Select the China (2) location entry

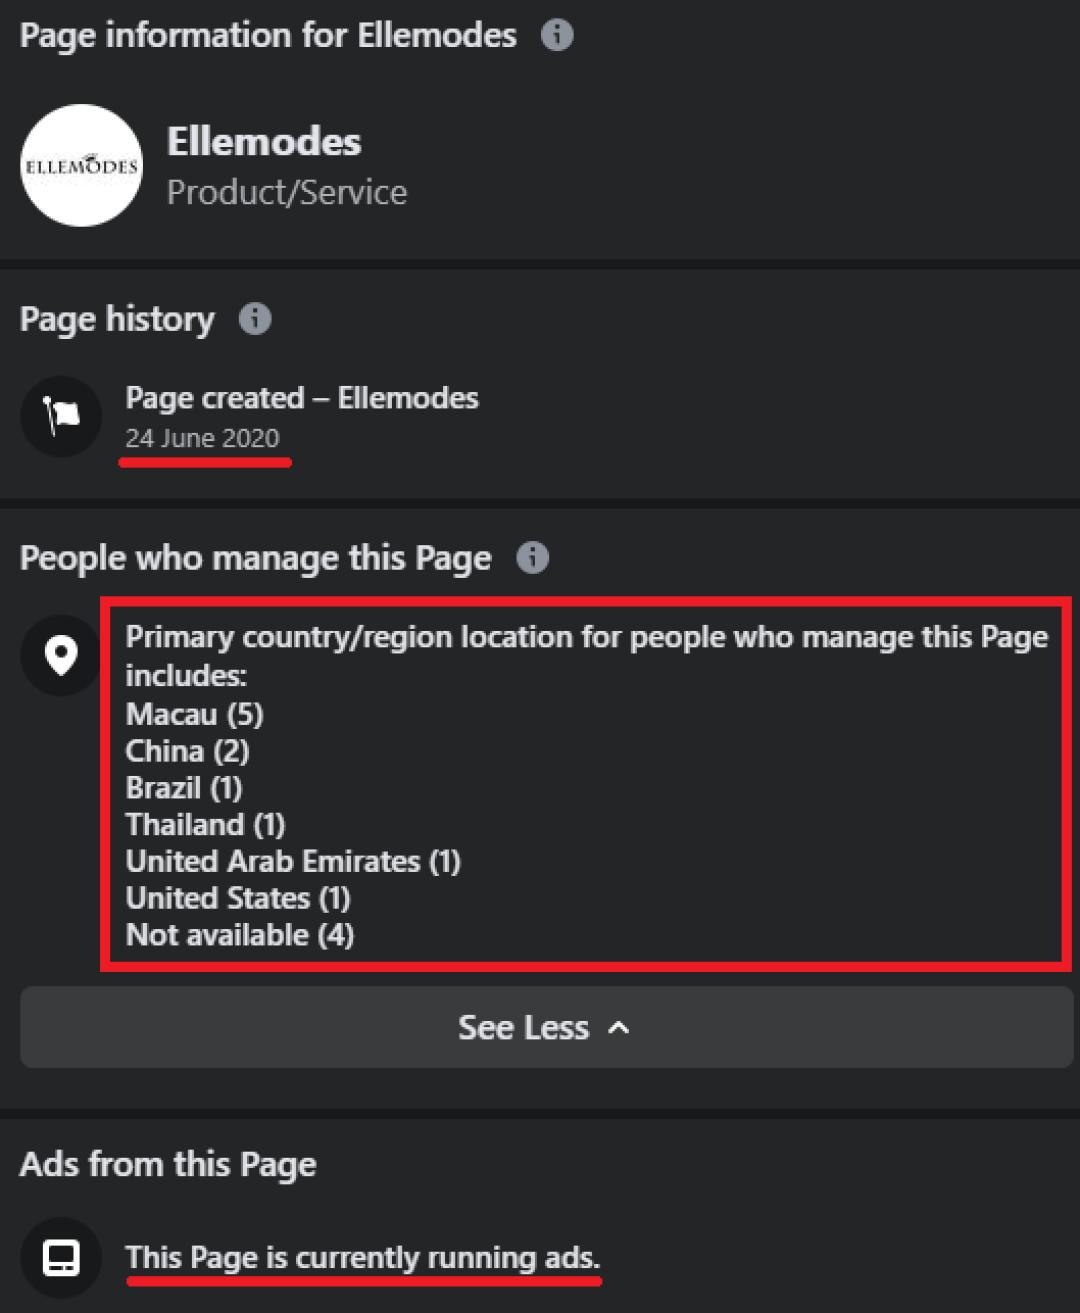187,751
